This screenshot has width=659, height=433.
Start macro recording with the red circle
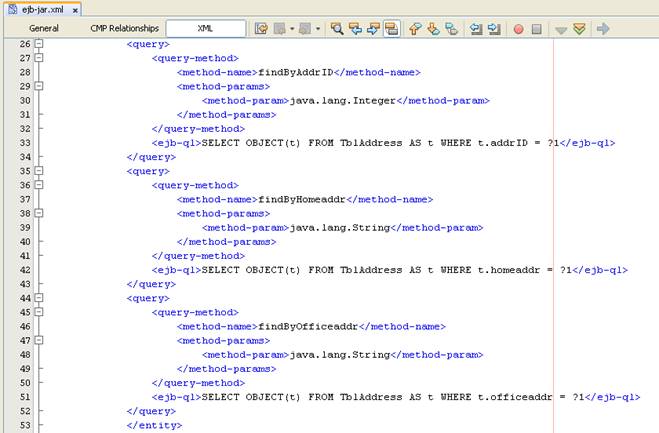coord(519,29)
